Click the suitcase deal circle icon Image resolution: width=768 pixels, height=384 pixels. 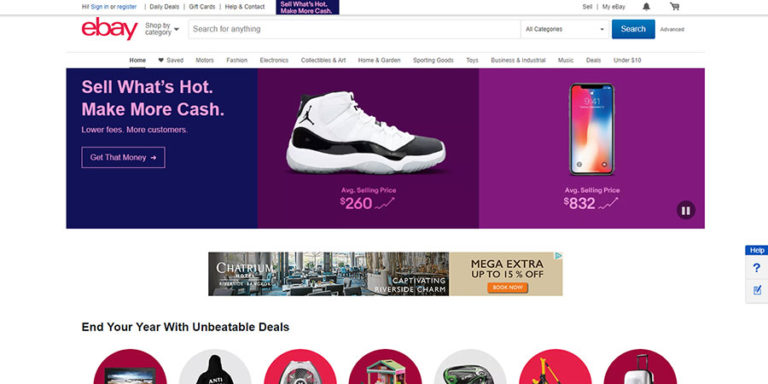coord(640,367)
